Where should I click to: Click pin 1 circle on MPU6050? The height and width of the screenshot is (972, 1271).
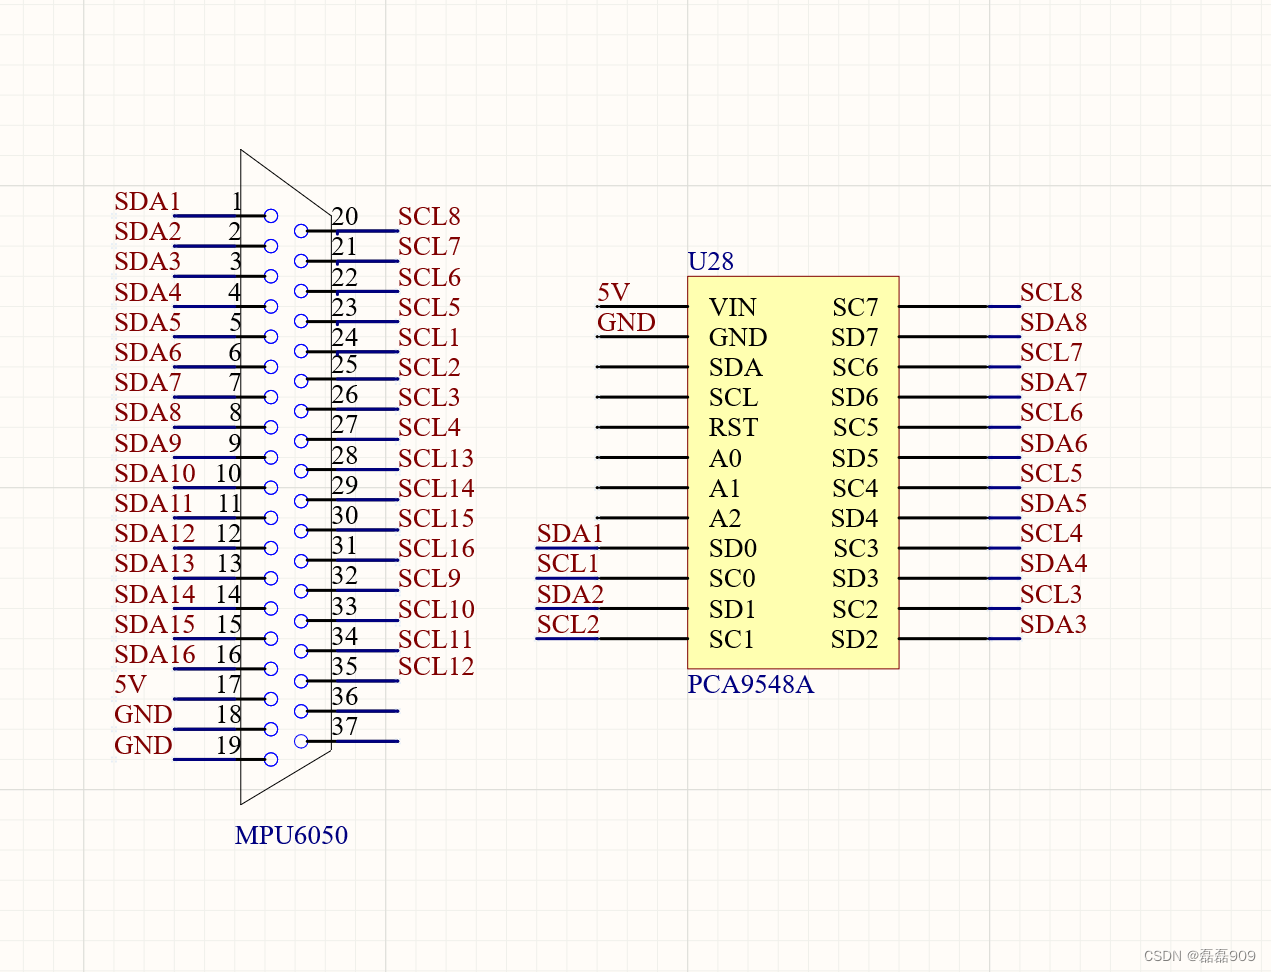tap(269, 214)
